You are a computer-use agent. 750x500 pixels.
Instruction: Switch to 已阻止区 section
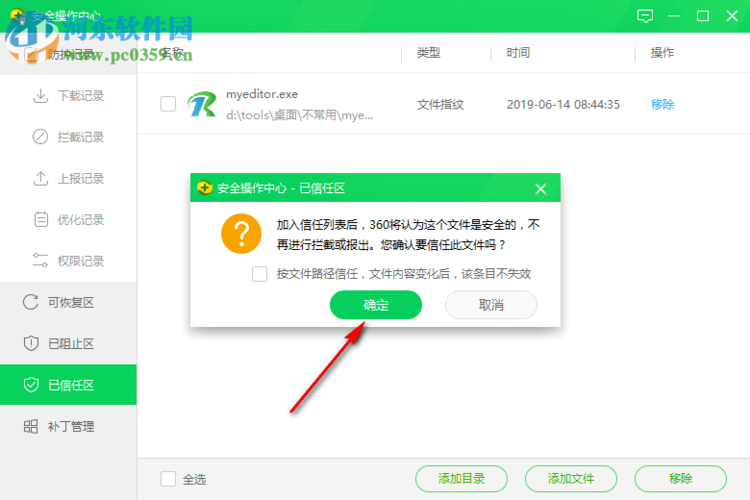[68, 344]
